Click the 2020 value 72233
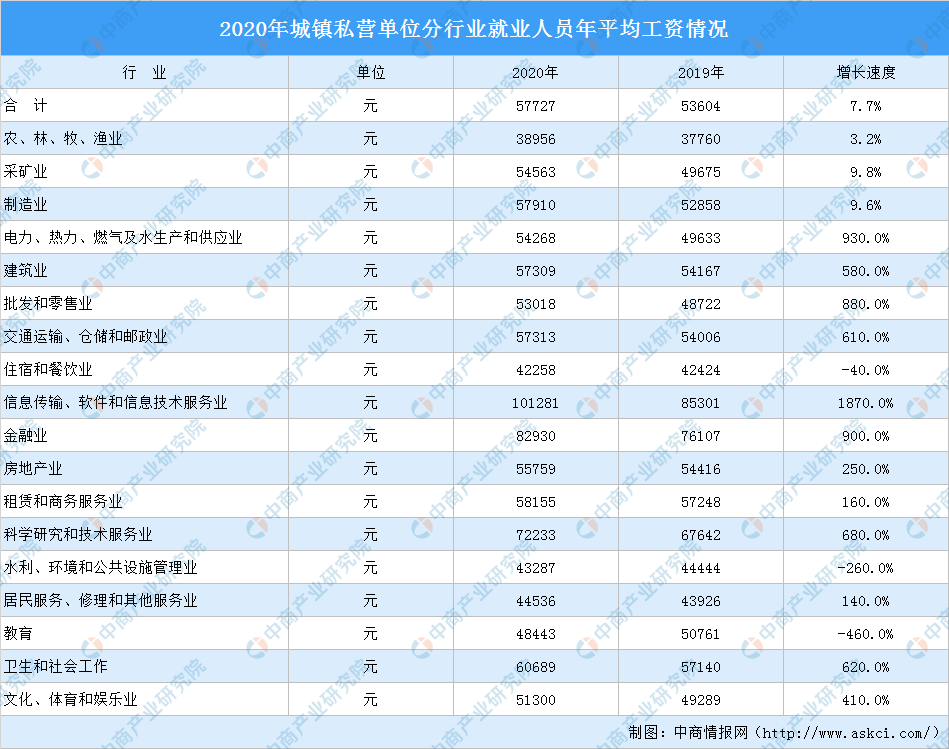 pyautogui.click(x=536, y=535)
